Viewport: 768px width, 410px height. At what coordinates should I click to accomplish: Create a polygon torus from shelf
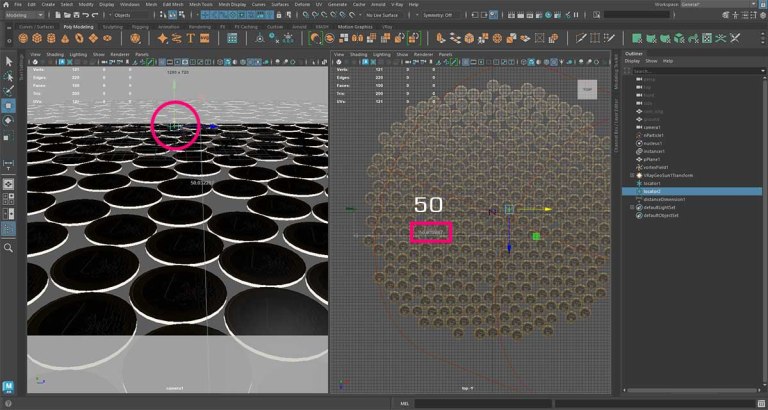tap(79, 38)
